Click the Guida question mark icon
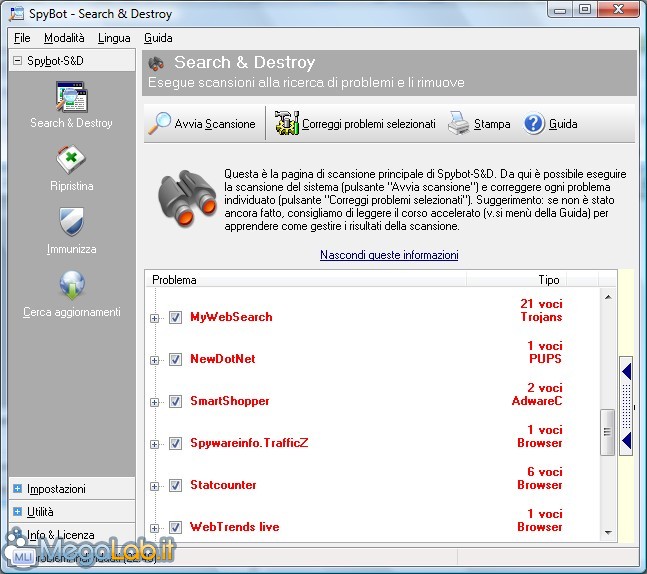This screenshot has width=647, height=574. 534,123
